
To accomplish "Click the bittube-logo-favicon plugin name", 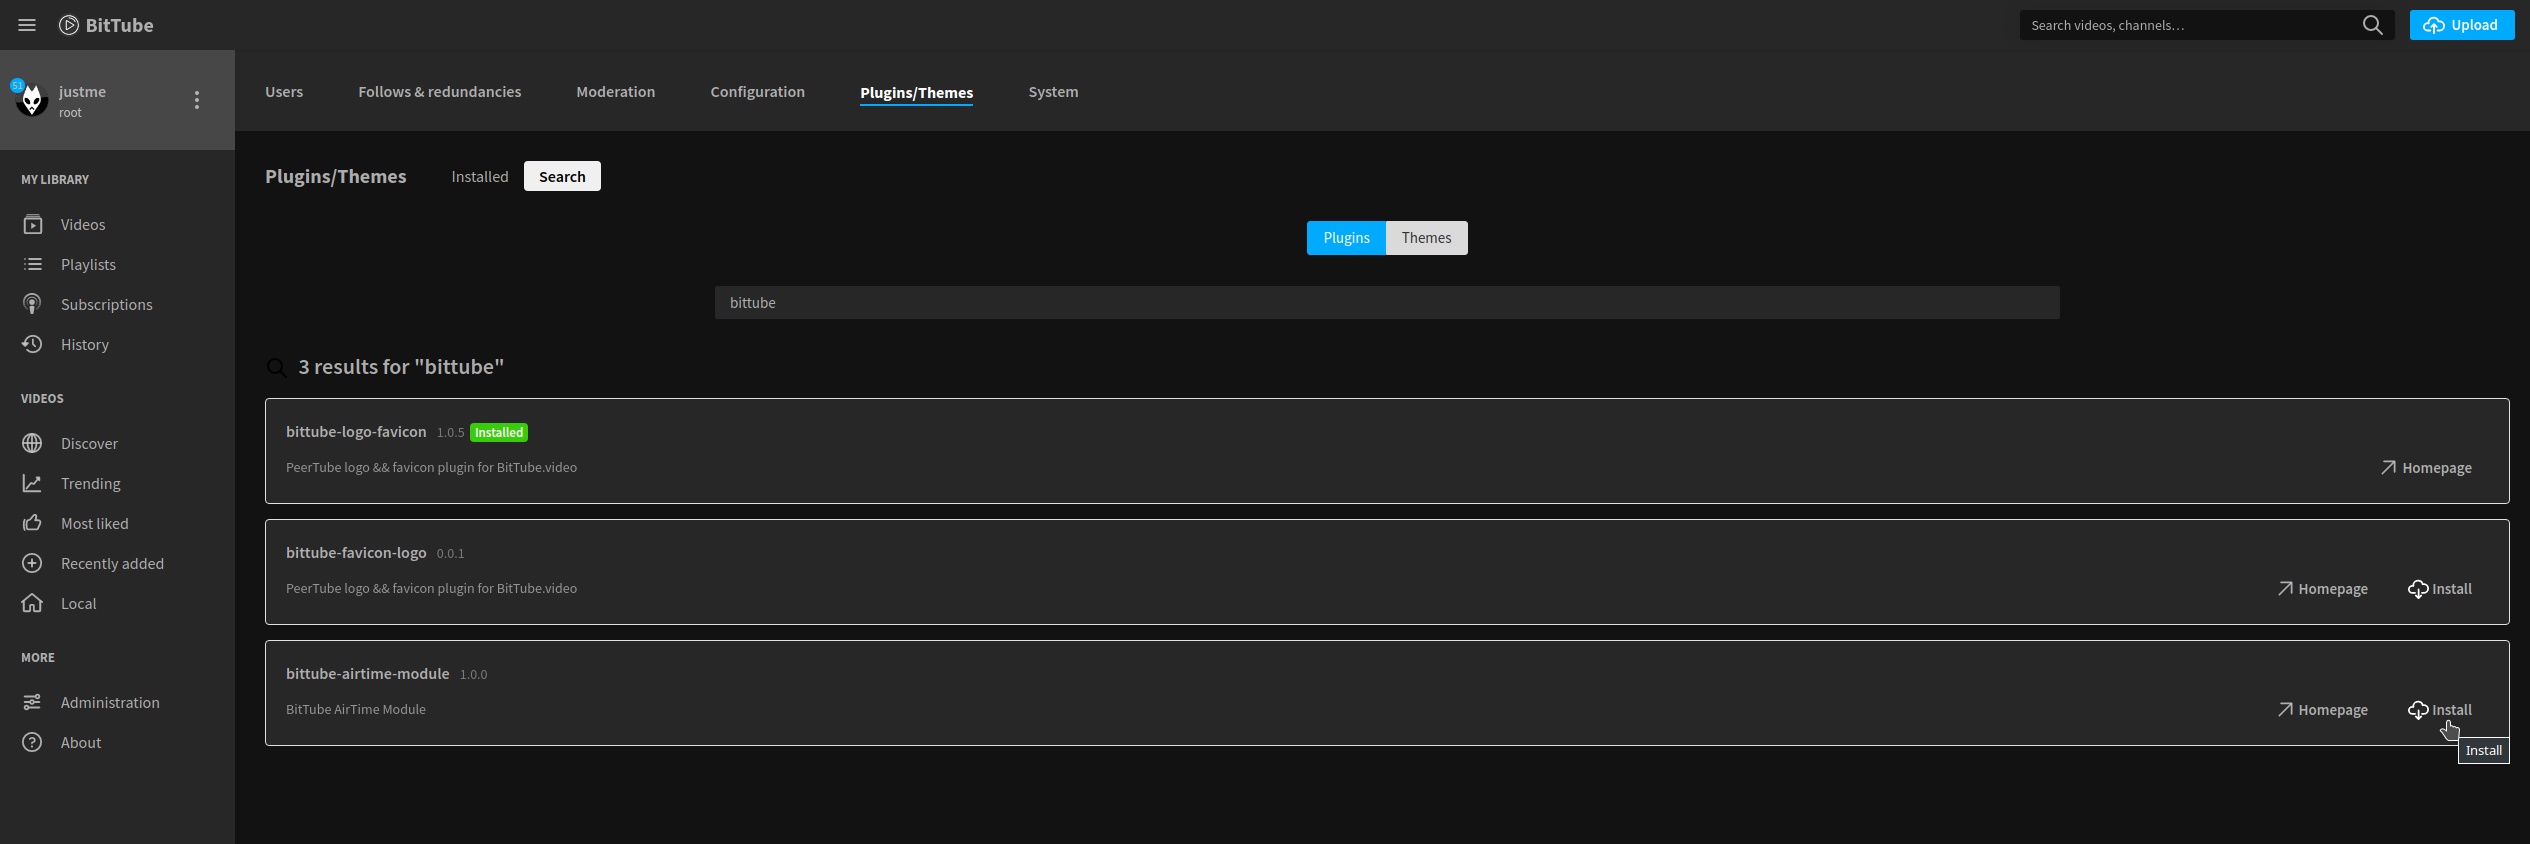I will (356, 432).
